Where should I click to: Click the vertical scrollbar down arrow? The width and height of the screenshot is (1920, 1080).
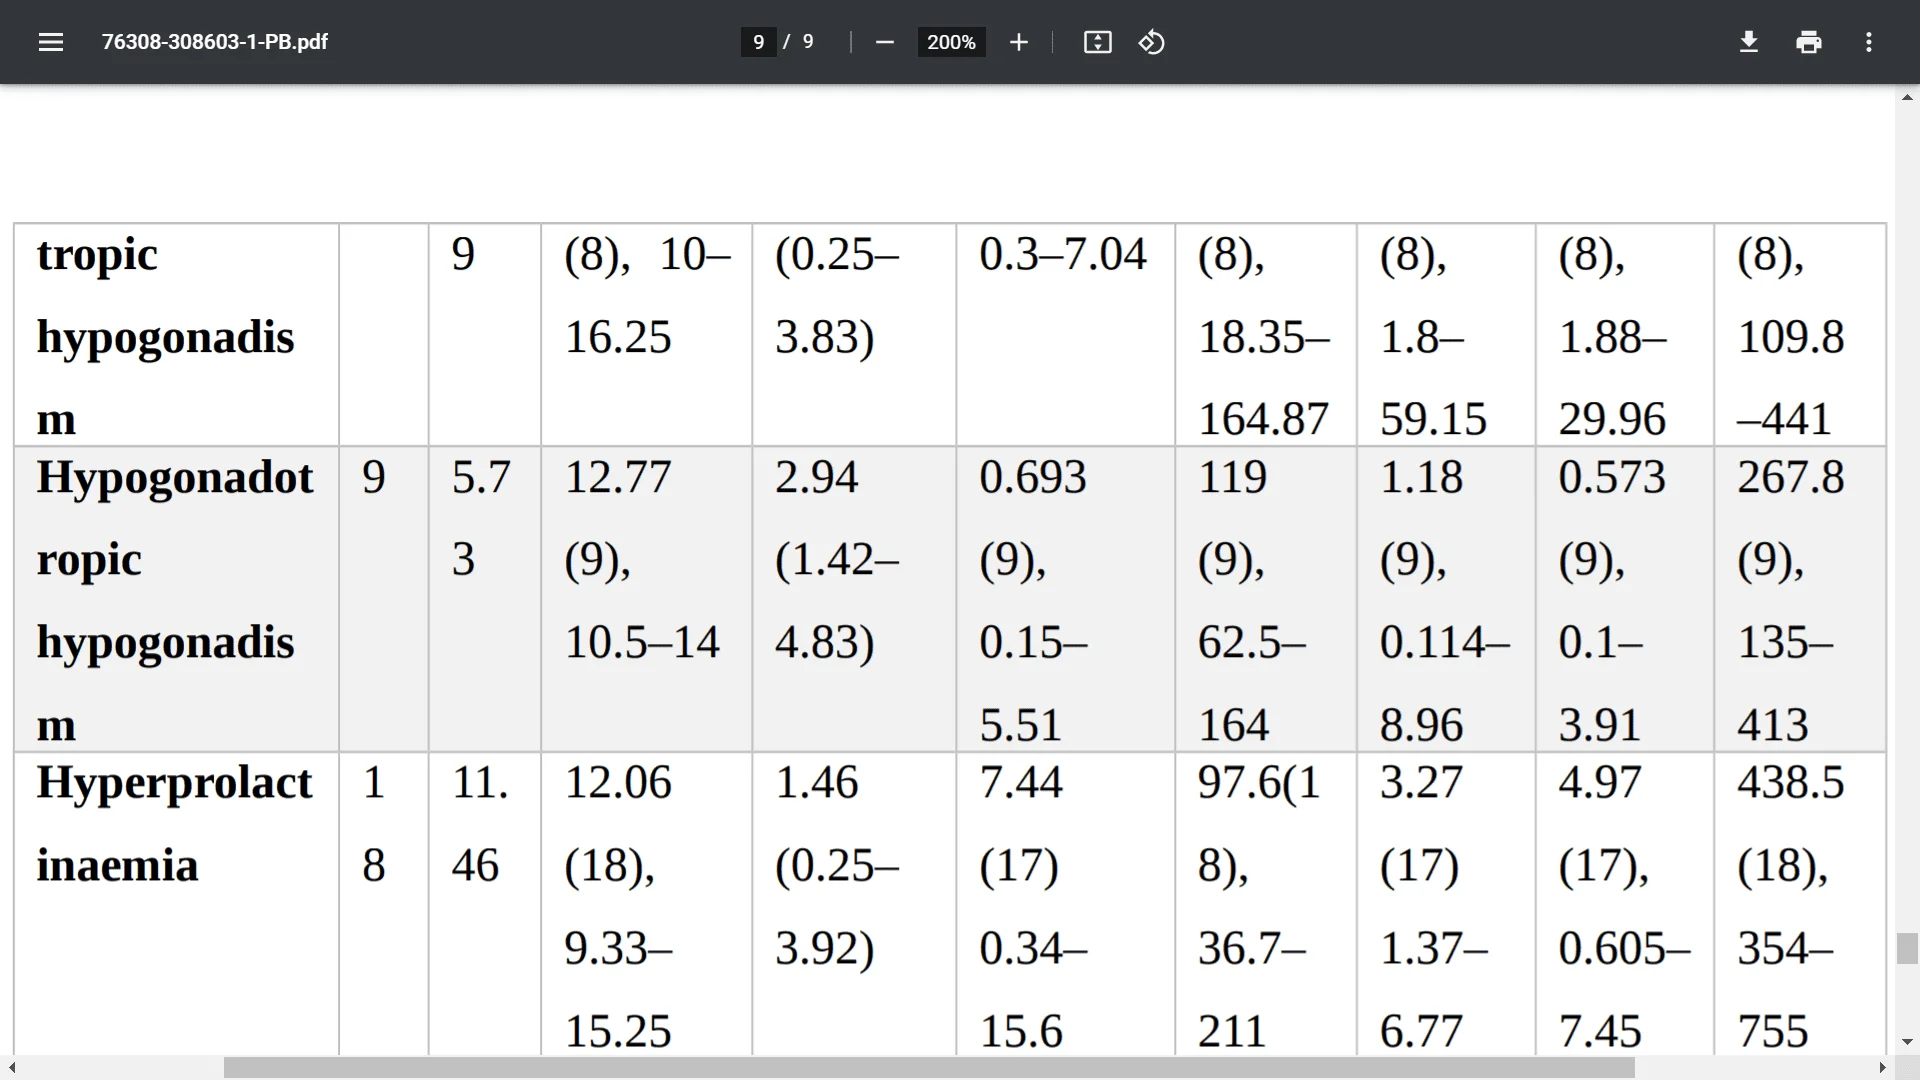1907,1042
